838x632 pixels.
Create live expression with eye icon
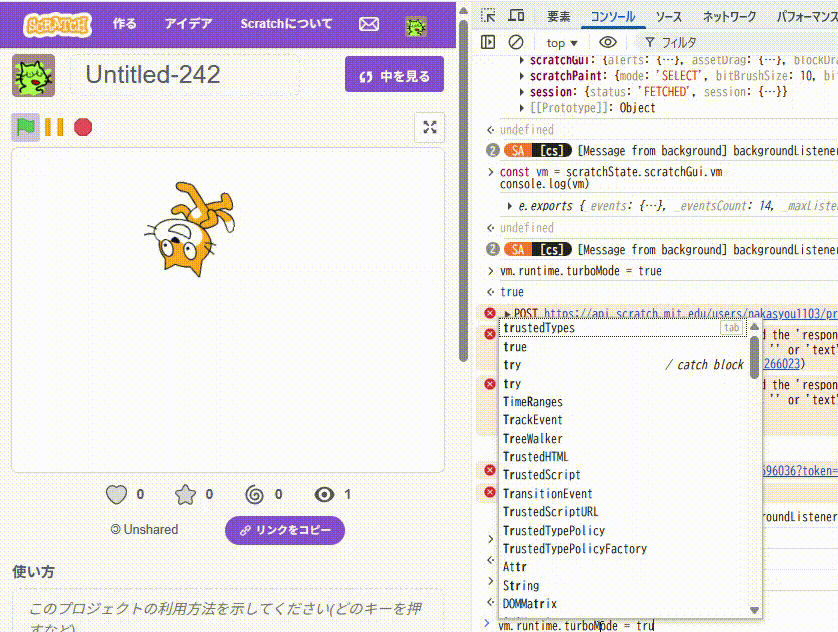click(x=608, y=42)
